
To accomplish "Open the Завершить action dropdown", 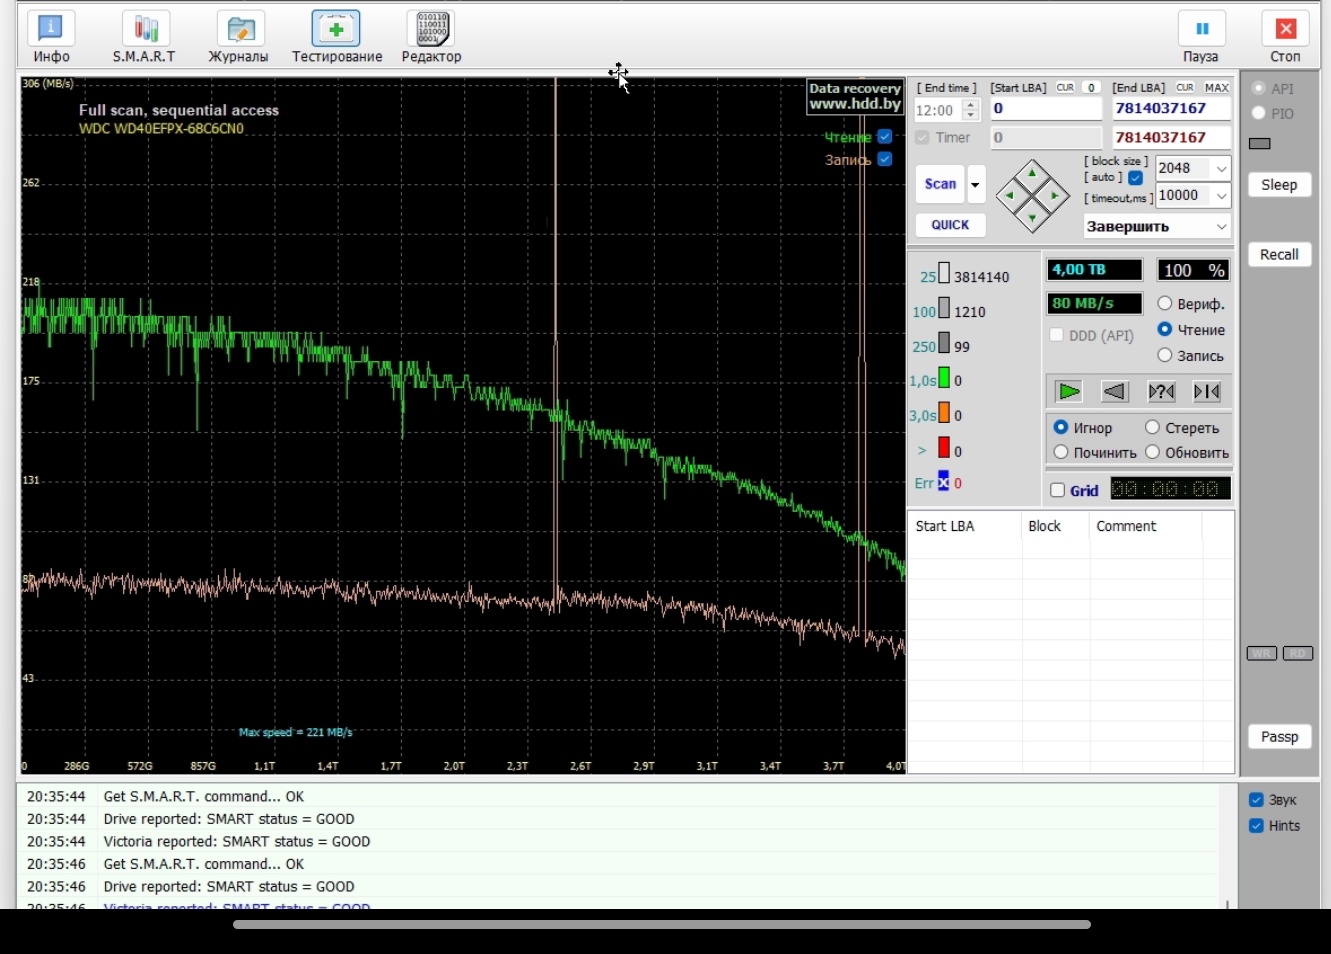I will [x=1221, y=227].
